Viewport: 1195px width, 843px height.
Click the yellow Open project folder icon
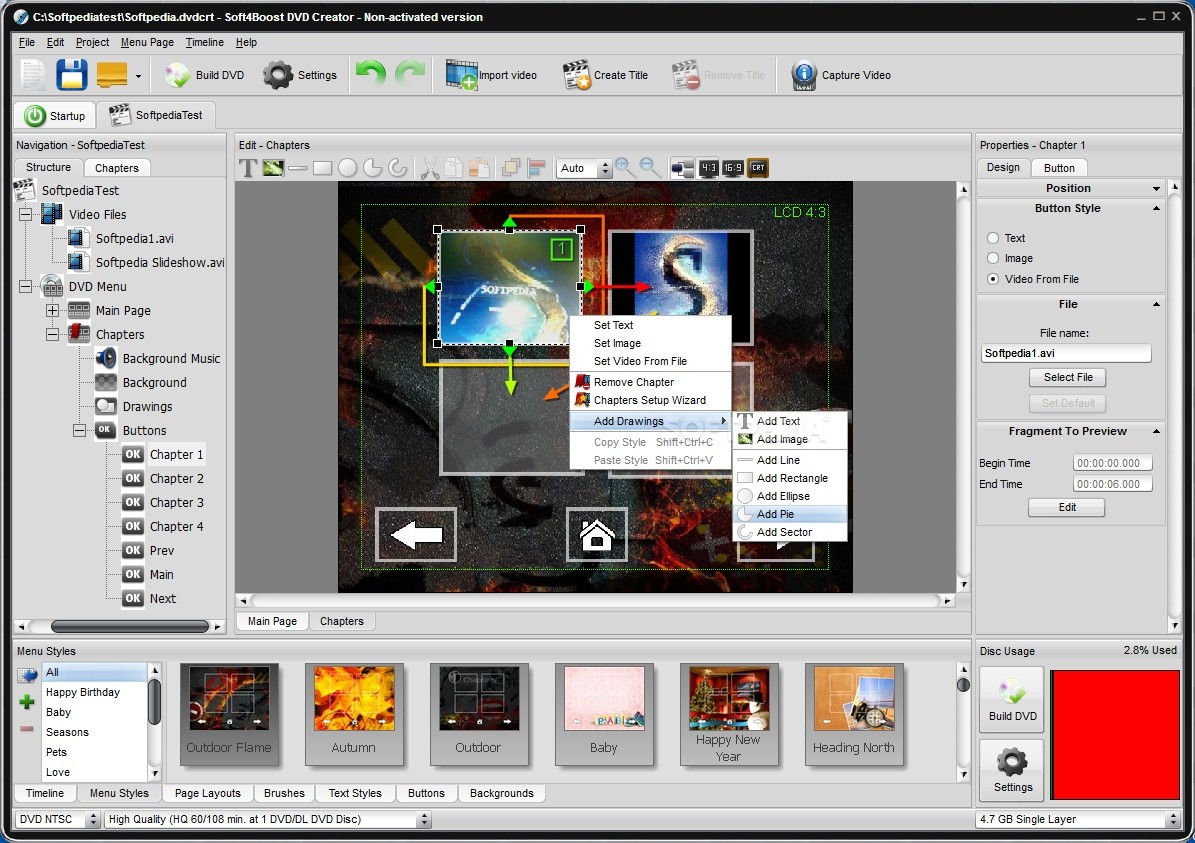tap(112, 75)
